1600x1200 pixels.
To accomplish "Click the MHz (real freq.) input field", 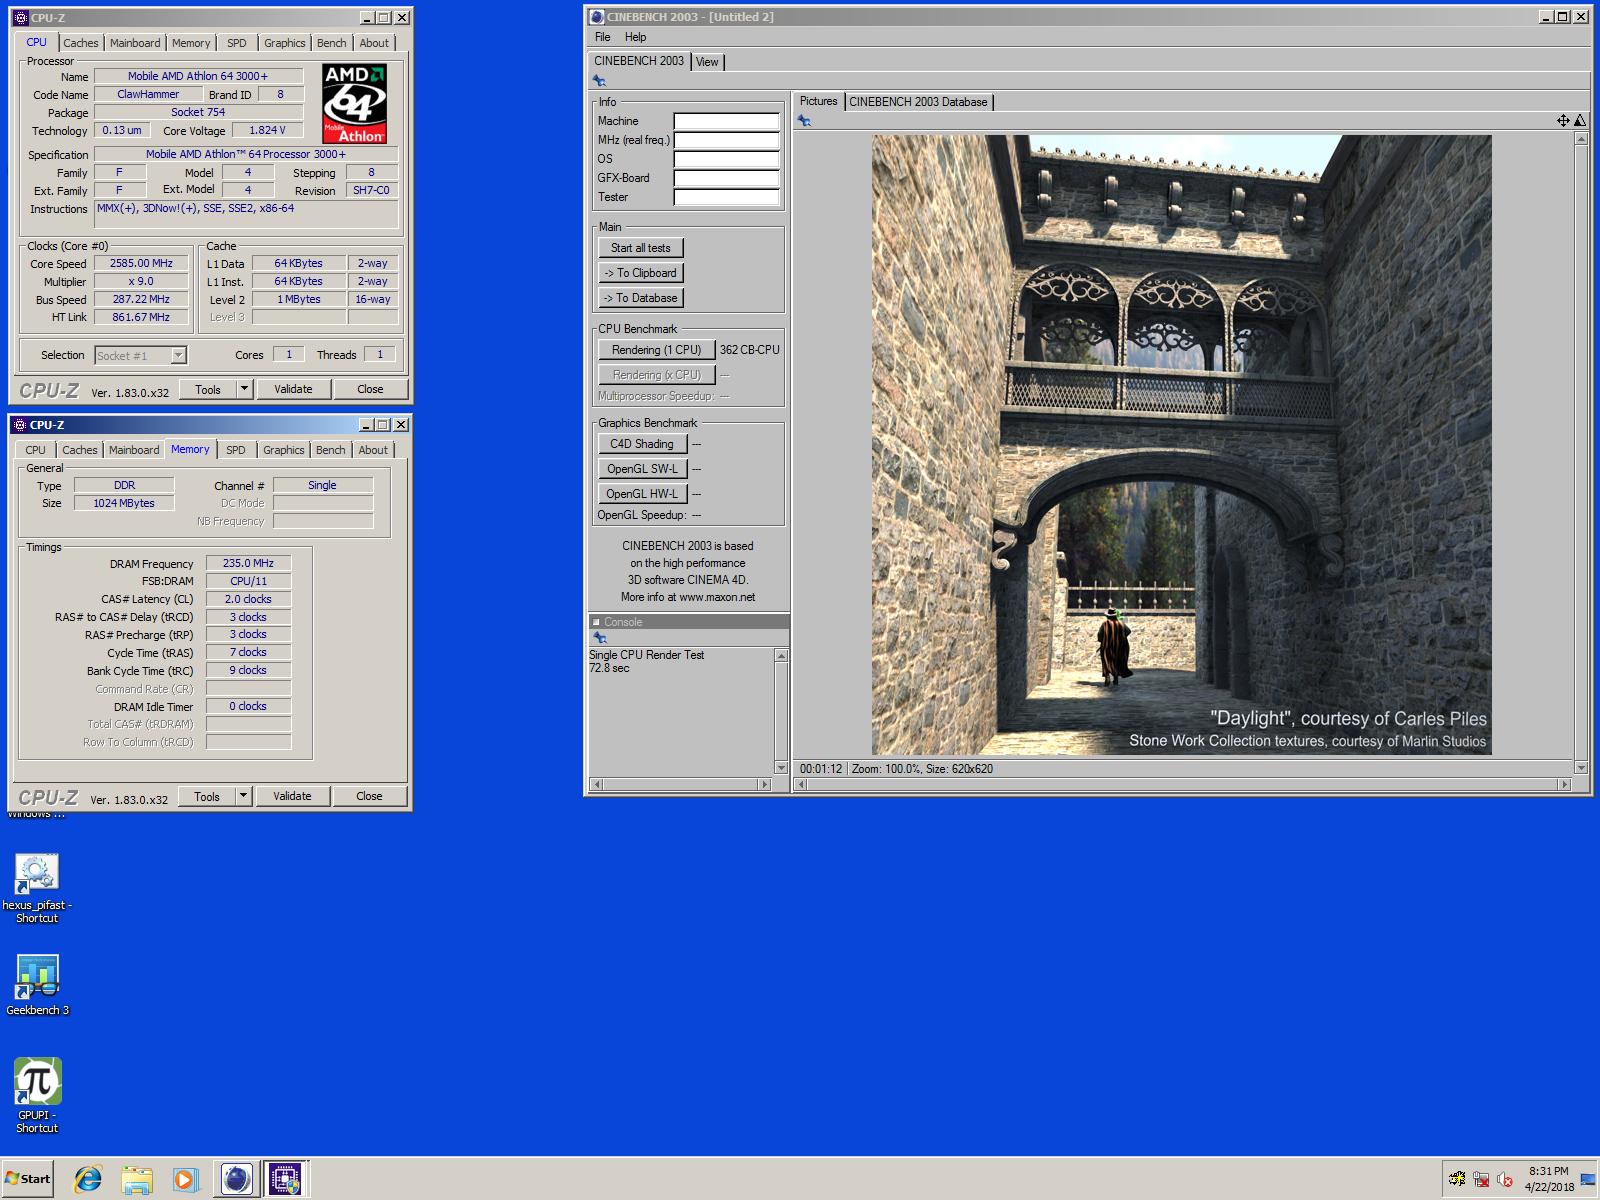I will [726, 140].
